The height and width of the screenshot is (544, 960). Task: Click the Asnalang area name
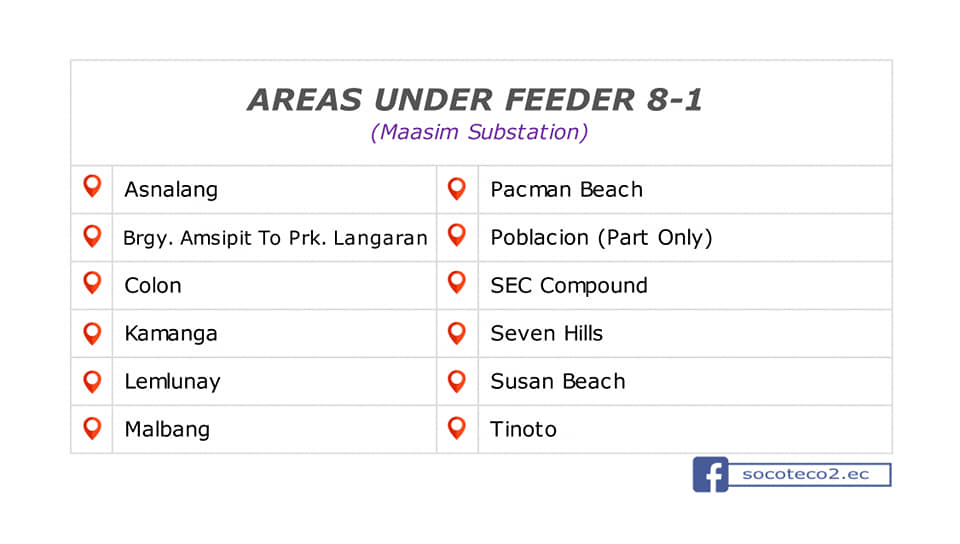pyautogui.click(x=171, y=190)
